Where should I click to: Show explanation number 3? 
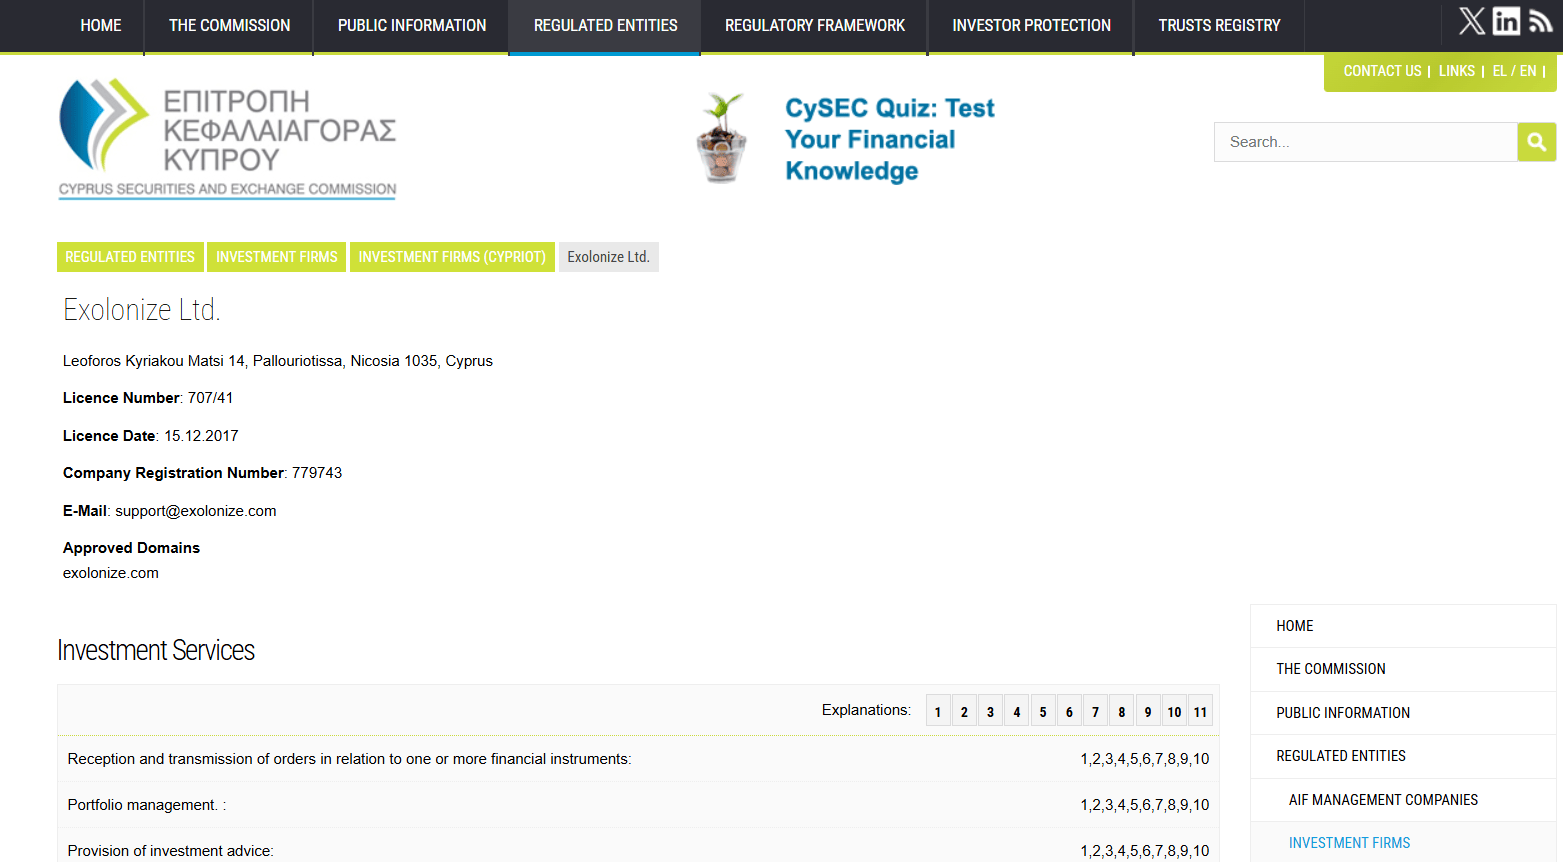(990, 711)
